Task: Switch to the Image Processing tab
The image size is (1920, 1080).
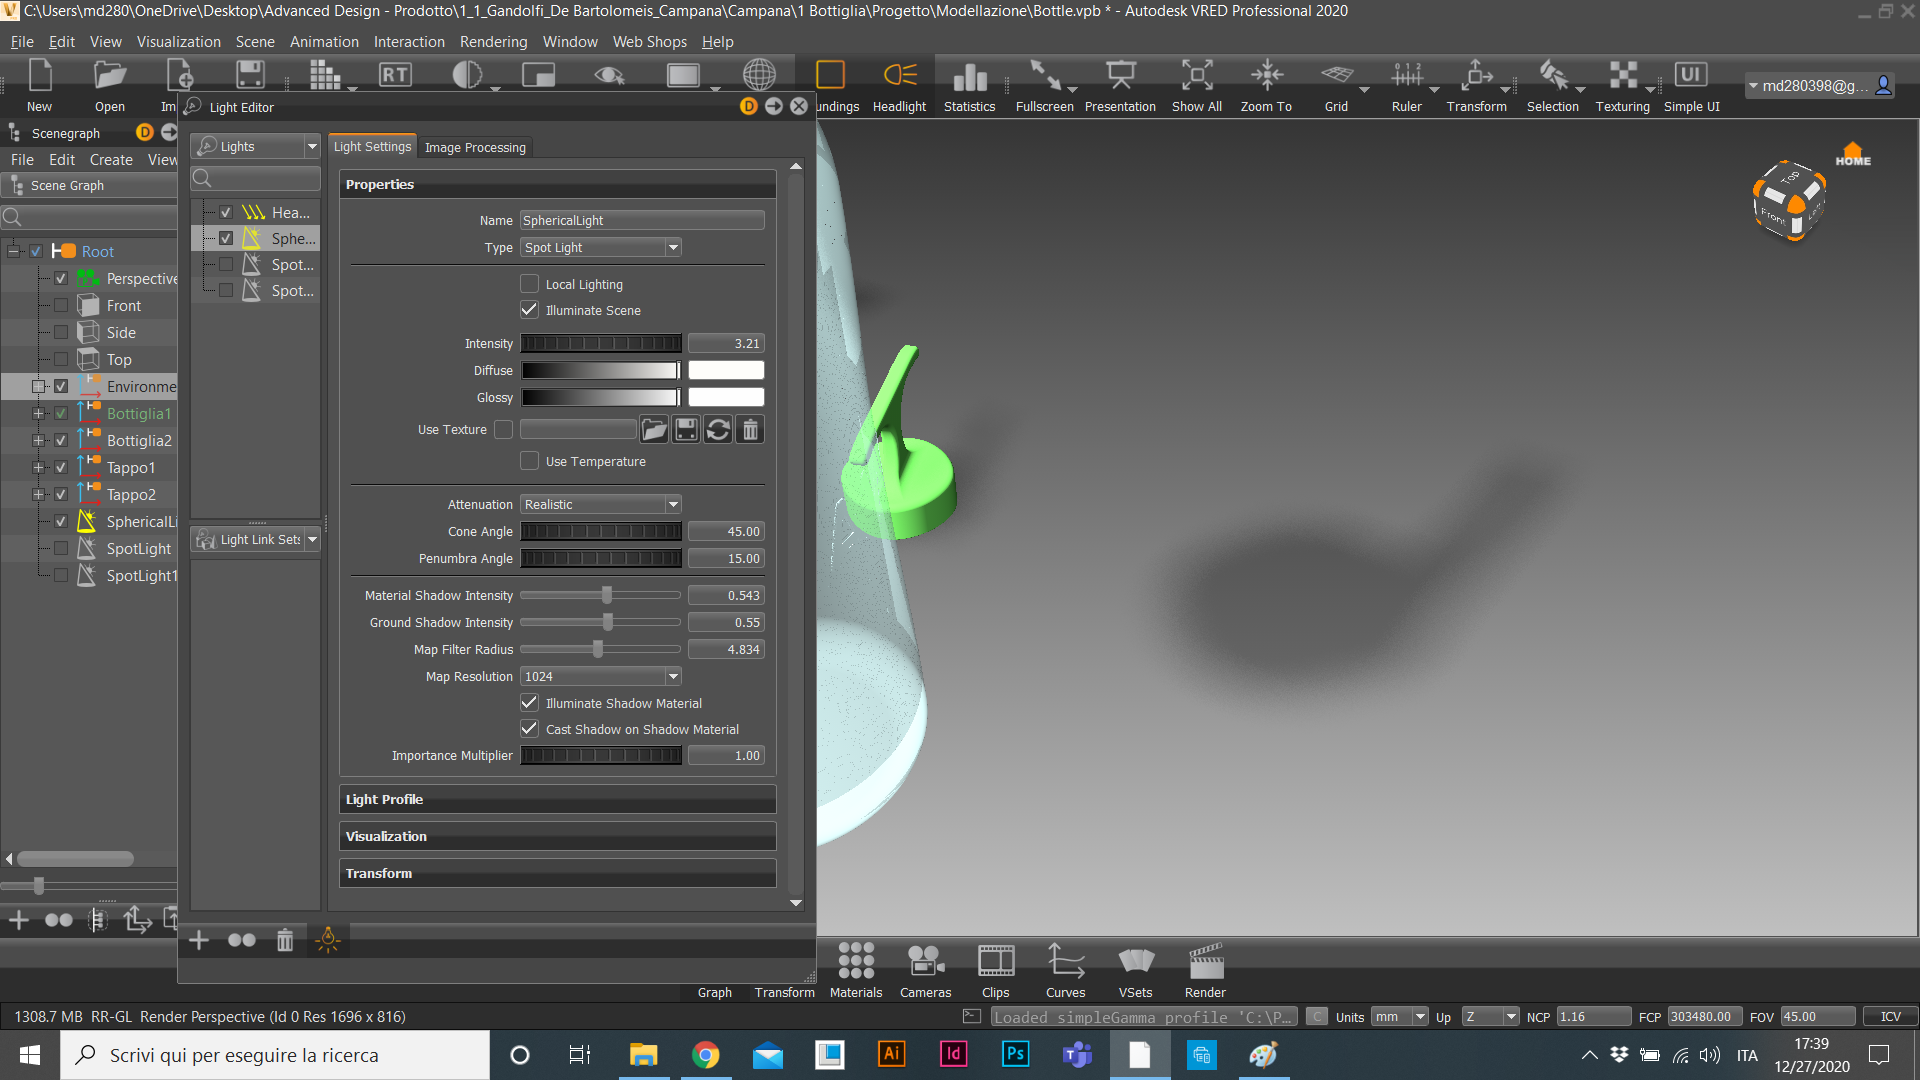Action: [x=475, y=147]
